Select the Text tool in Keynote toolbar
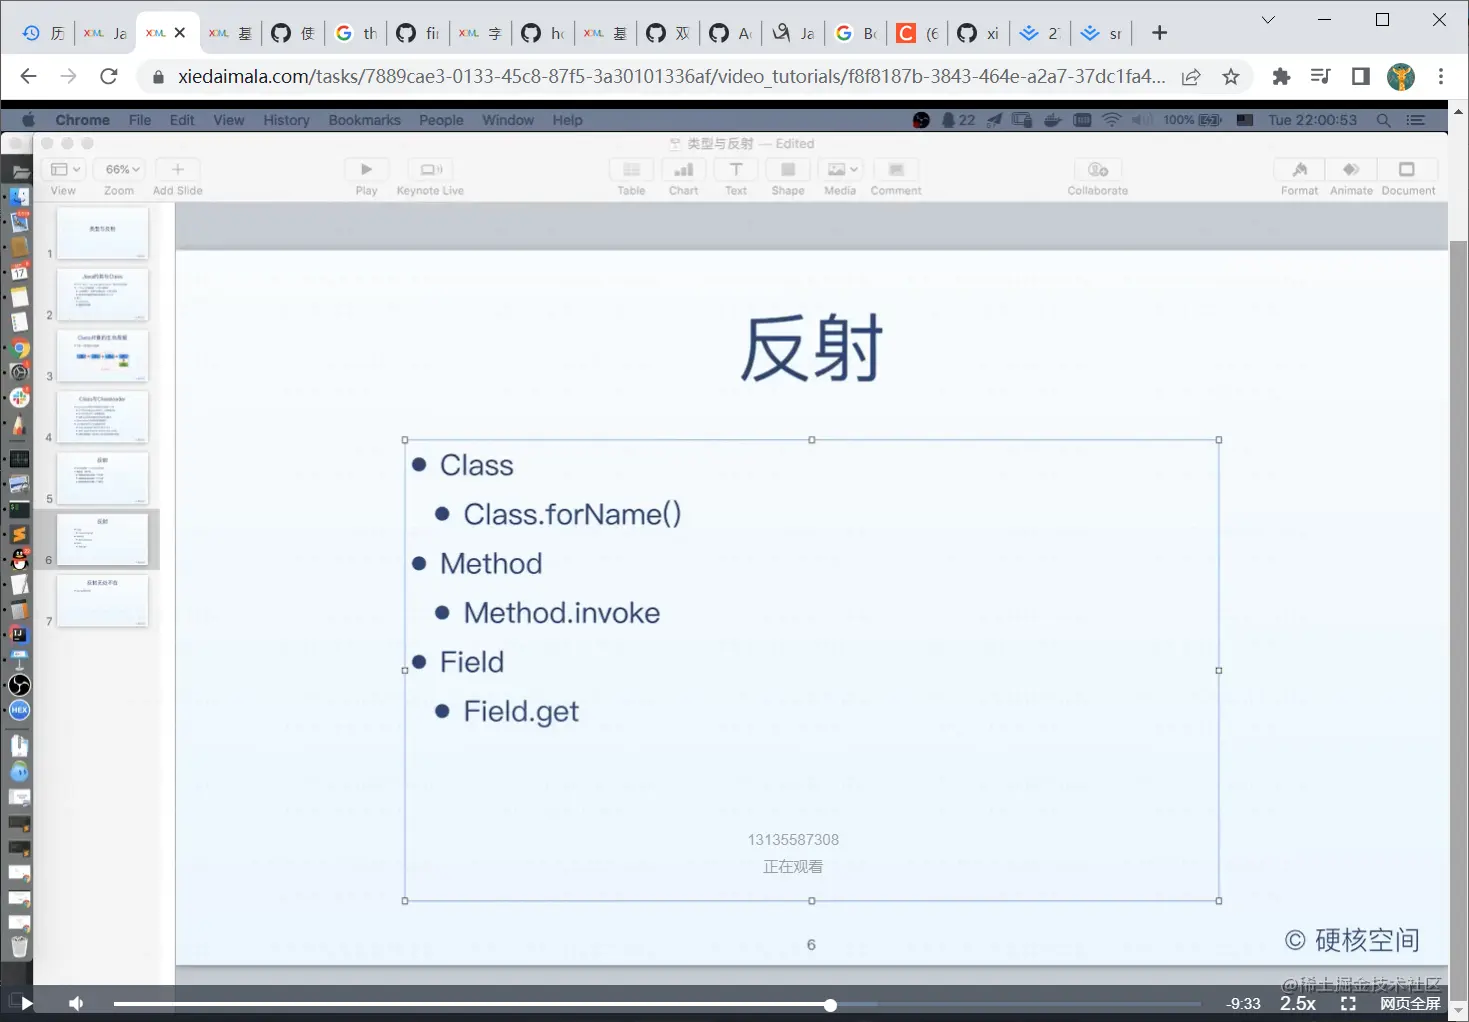The image size is (1469, 1022). (736, 170)
